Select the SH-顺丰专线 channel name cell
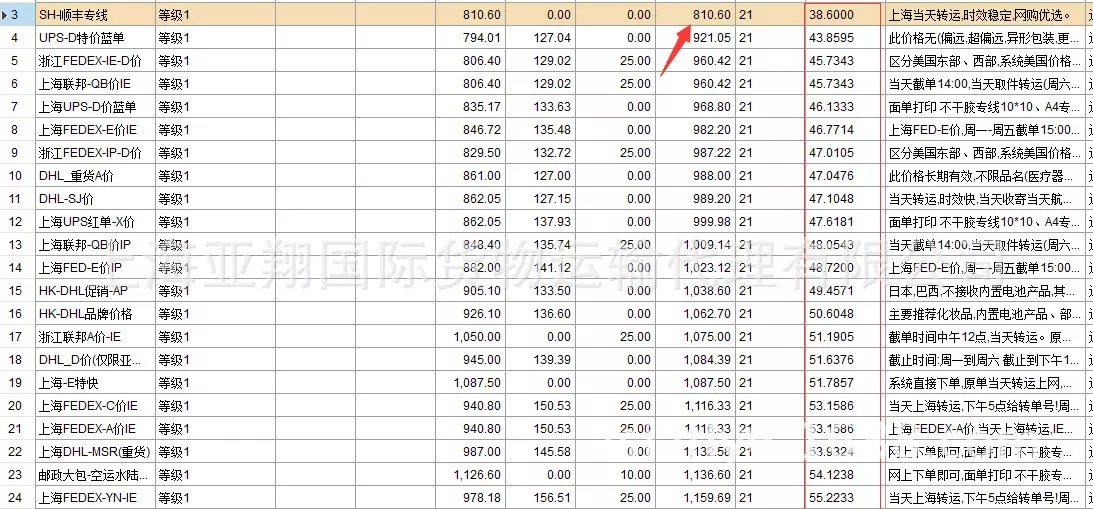The height and width of the screenshot is (509, 1093). tap(95, 15)
